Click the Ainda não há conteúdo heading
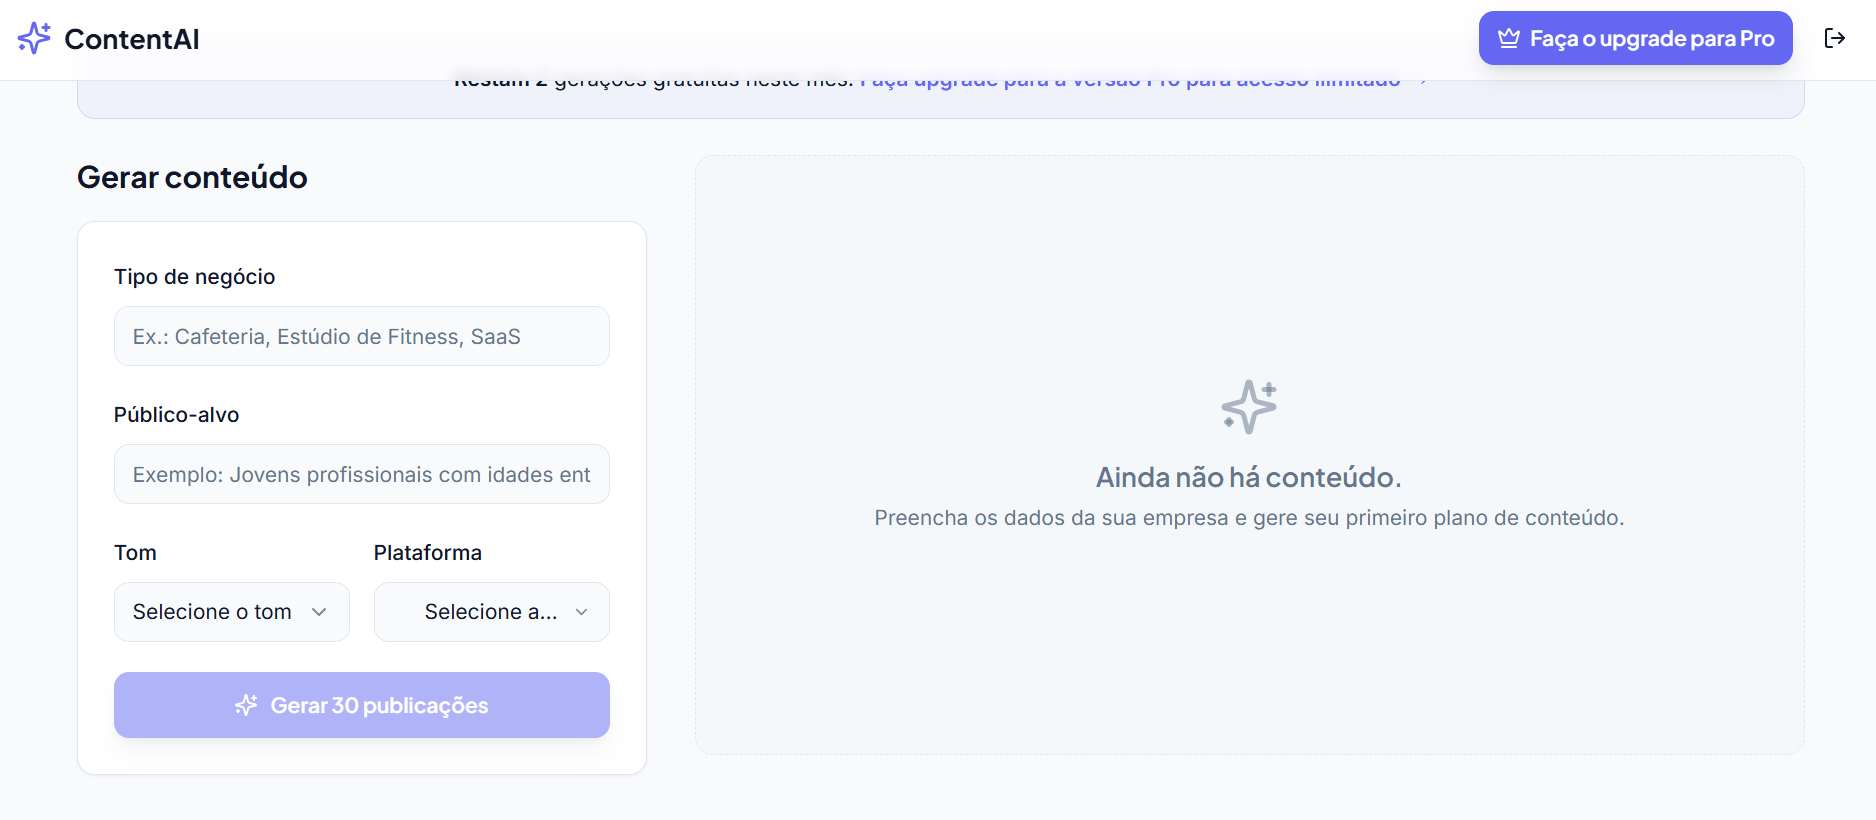This screenshot has width=1876, height=820. click(1249, 477)
